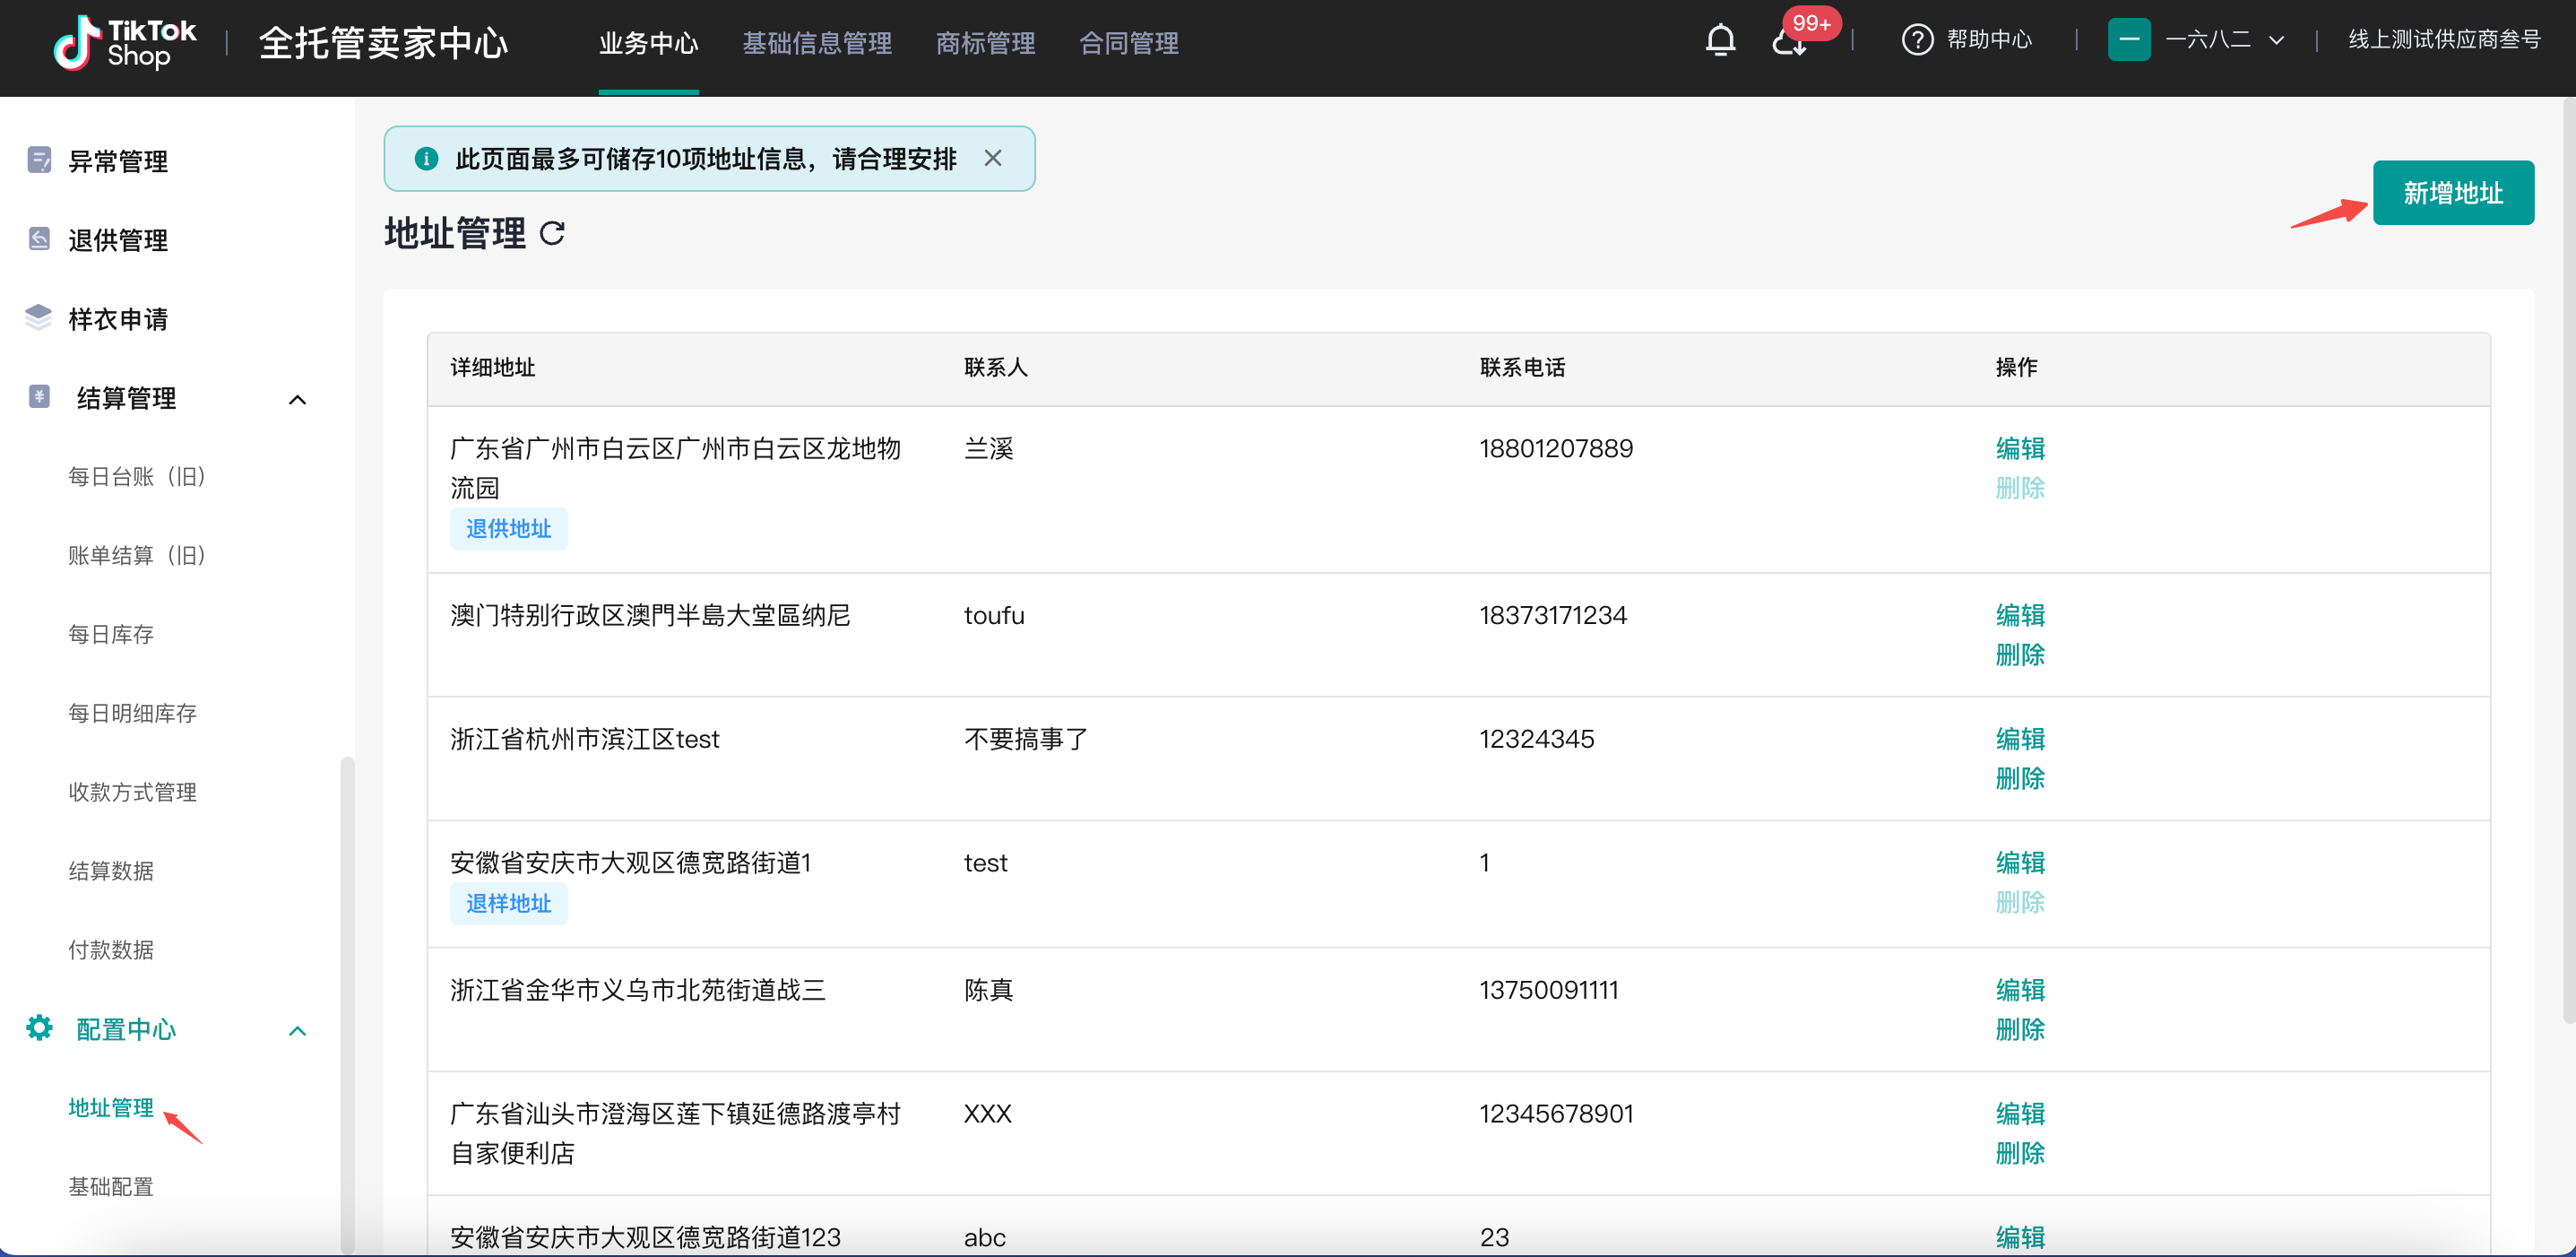
Task: Edit the 兰溪 address row
Action: tap(2020, 447)
